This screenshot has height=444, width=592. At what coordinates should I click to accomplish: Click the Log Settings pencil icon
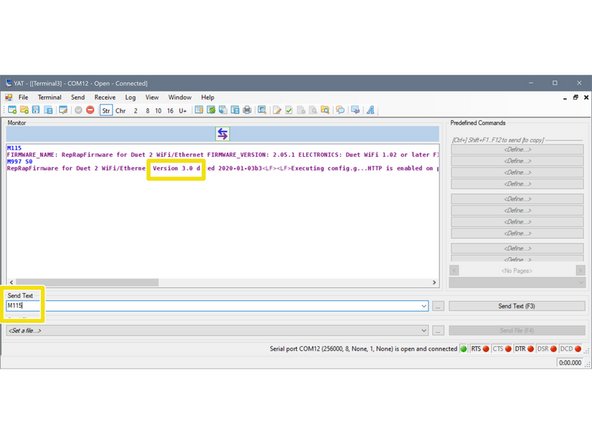277,110
